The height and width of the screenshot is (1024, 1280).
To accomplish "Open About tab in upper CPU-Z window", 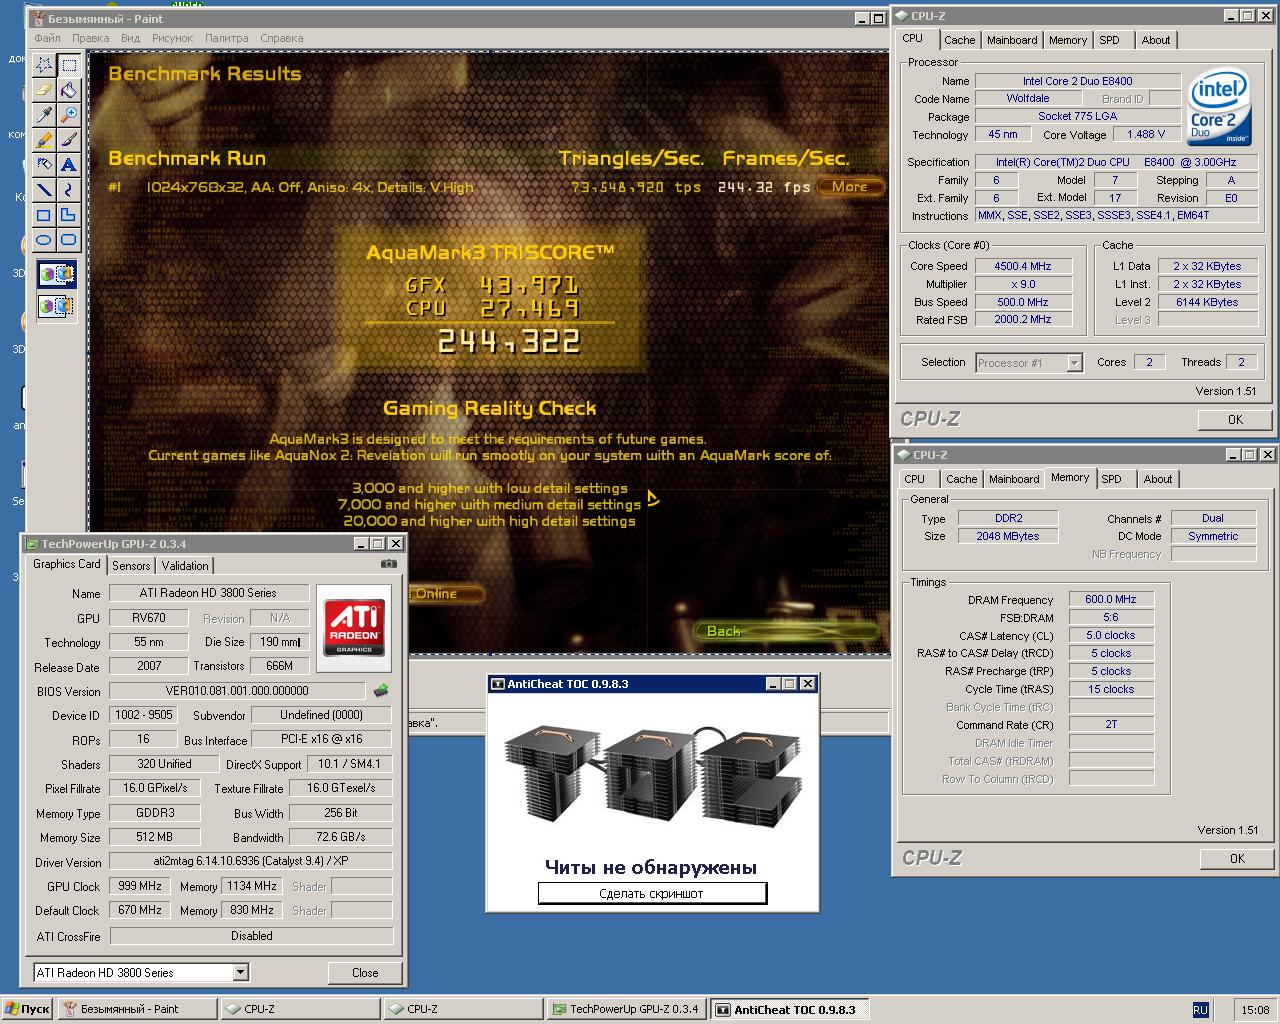I will pyautogui.click(x=1156, y=40).
